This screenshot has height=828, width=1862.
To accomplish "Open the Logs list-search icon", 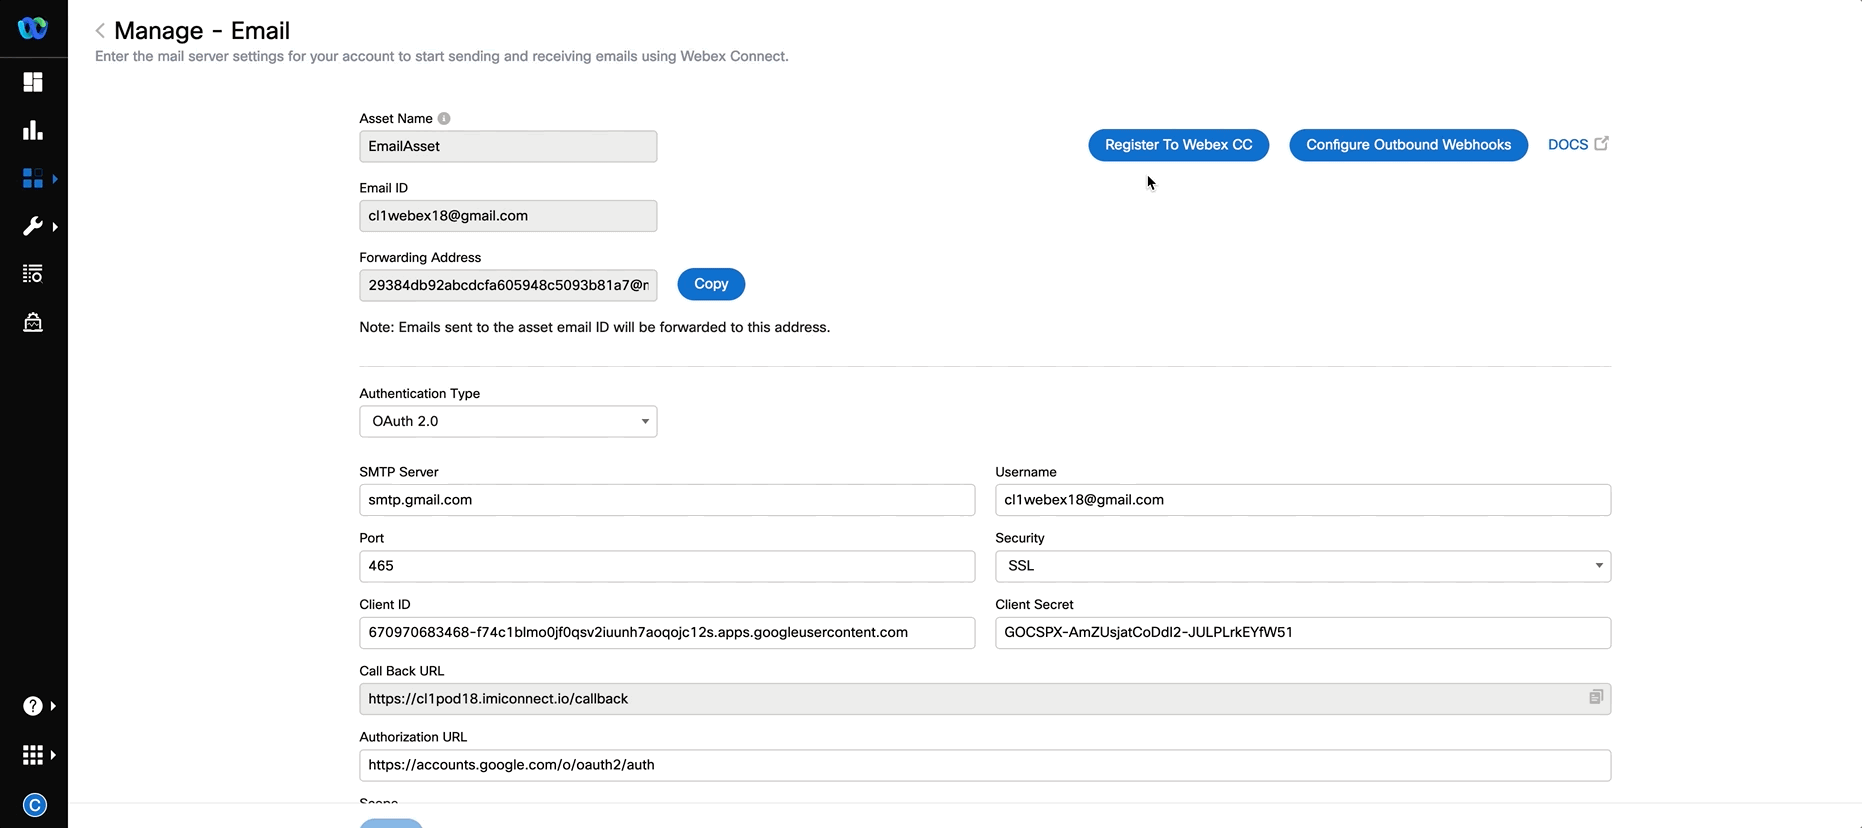I will click(x=33, y=274).
